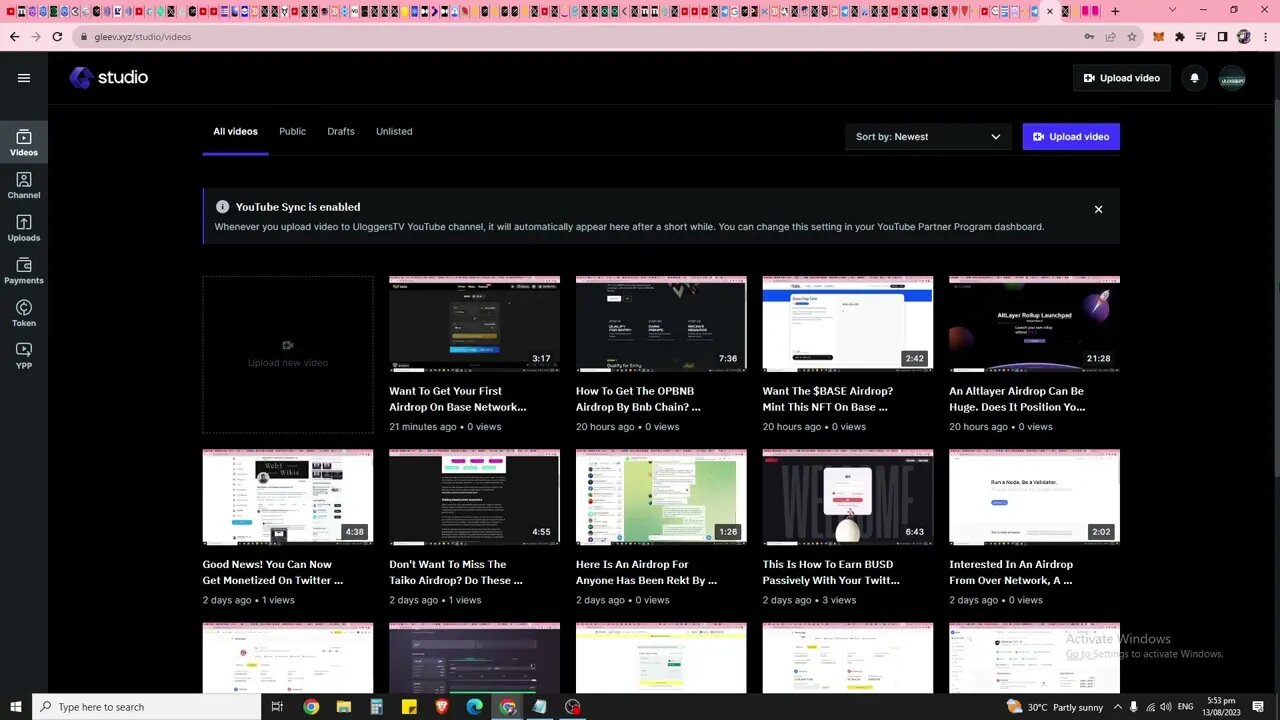Open thumbnail of 1:26 Rekt airdrop video
1280x720 pixels.
(x=661, y=497)
